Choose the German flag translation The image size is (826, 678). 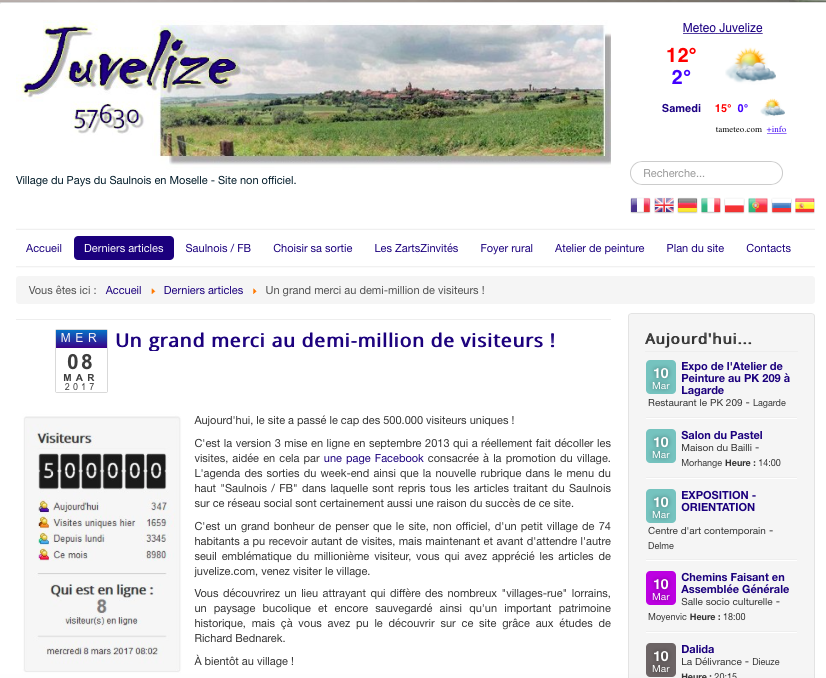(x=687, y=205)
